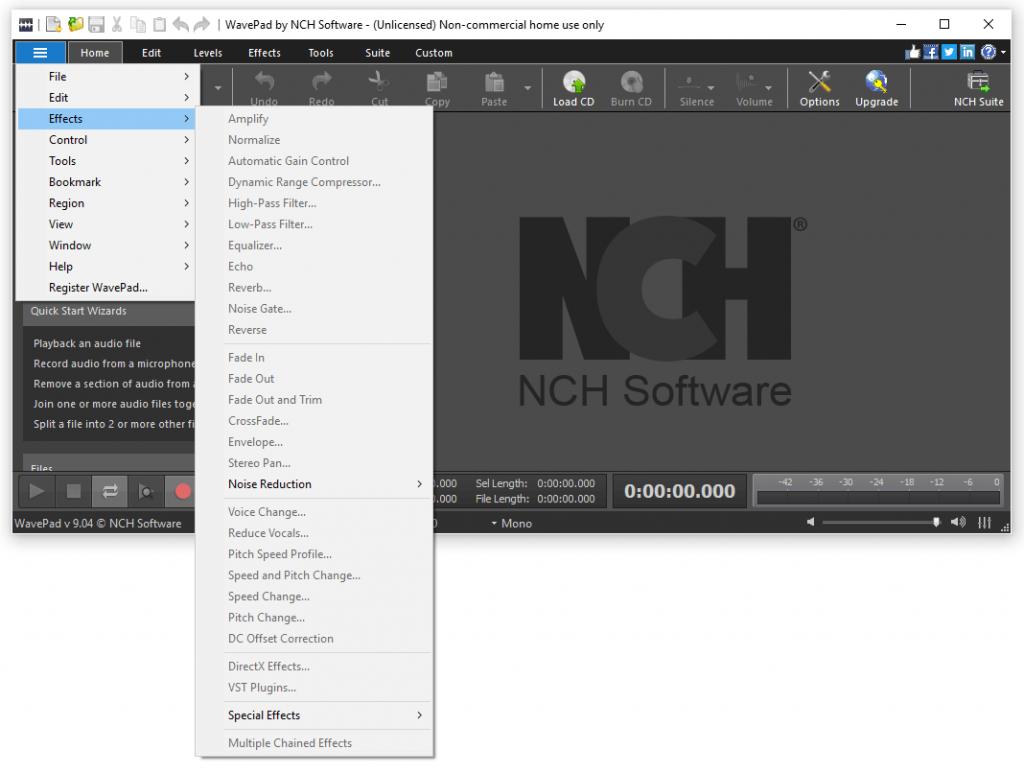This screenshot has width=1024, height=773.
Task: Click the Redo toolbar icon
Action: 321,88
